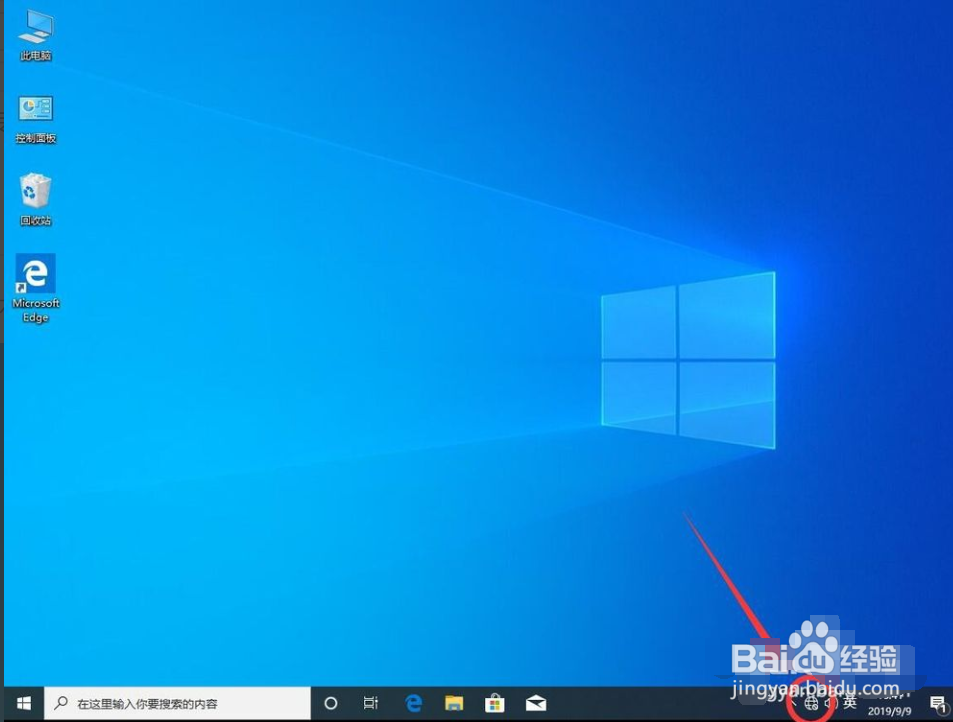Launch the Microsoft Store app
Viewport: 953px width, 722px height.
click(494, 703)
